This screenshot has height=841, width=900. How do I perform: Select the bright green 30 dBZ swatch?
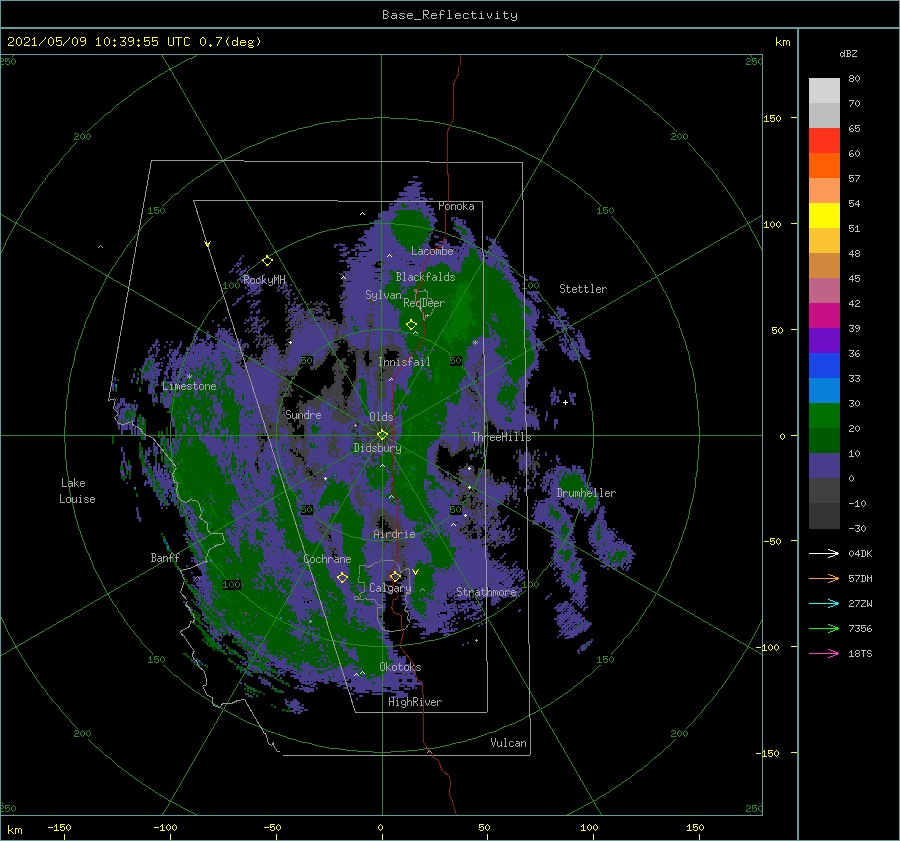coord(824,415)
